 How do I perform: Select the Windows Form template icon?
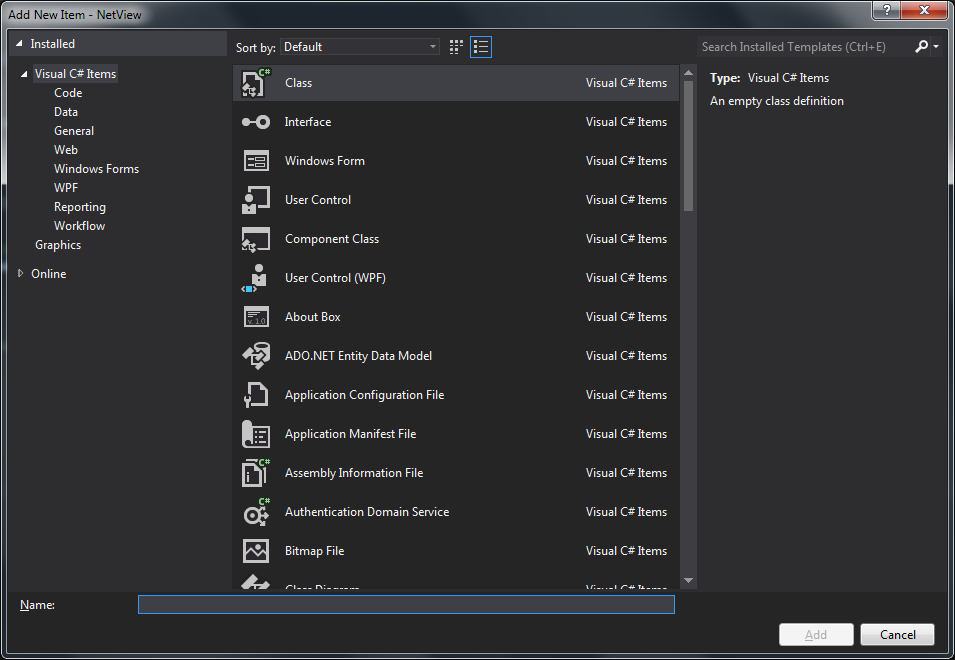click(x=255, y=160)
